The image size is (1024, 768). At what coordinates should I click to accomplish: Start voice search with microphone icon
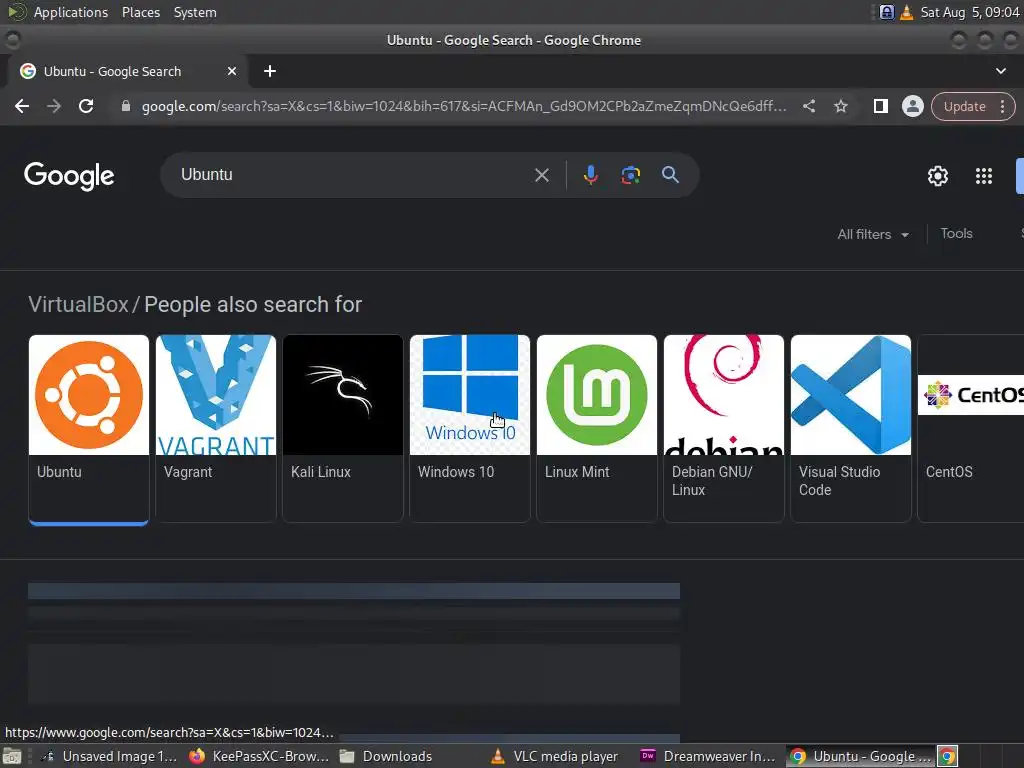click(590, 175)
